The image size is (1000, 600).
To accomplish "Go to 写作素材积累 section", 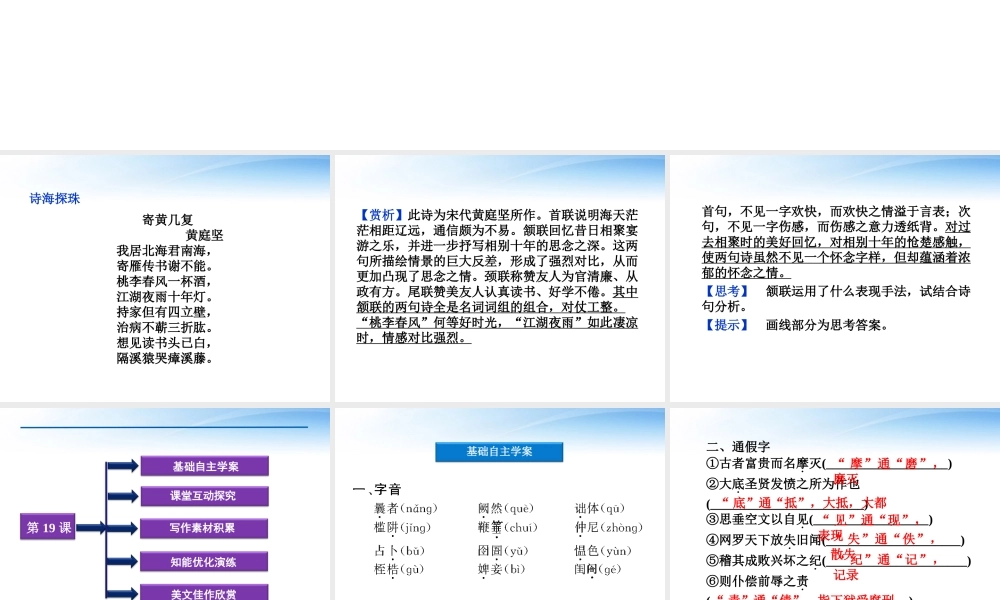I will coord(205,528).
